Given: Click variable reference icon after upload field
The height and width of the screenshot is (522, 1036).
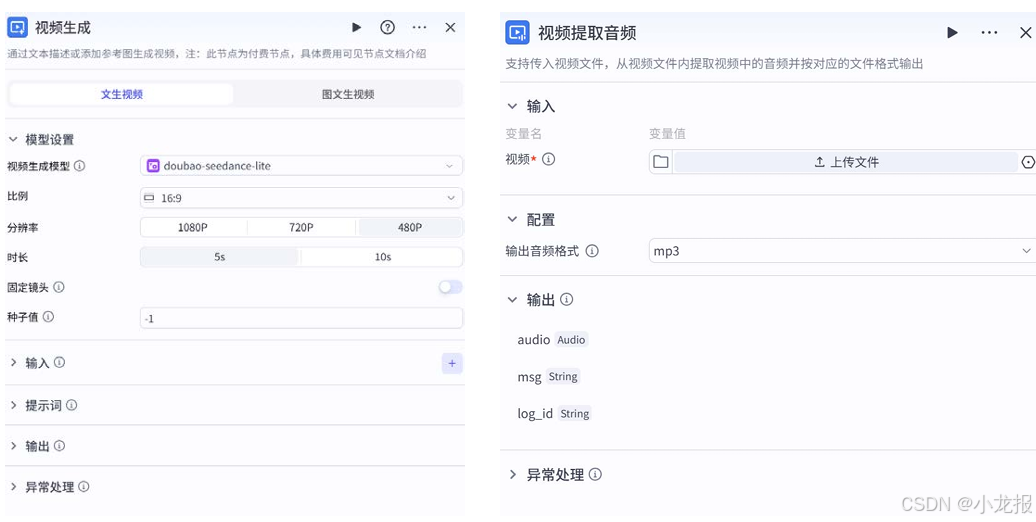Looking at the screenshot, I should pos(1028,162).
